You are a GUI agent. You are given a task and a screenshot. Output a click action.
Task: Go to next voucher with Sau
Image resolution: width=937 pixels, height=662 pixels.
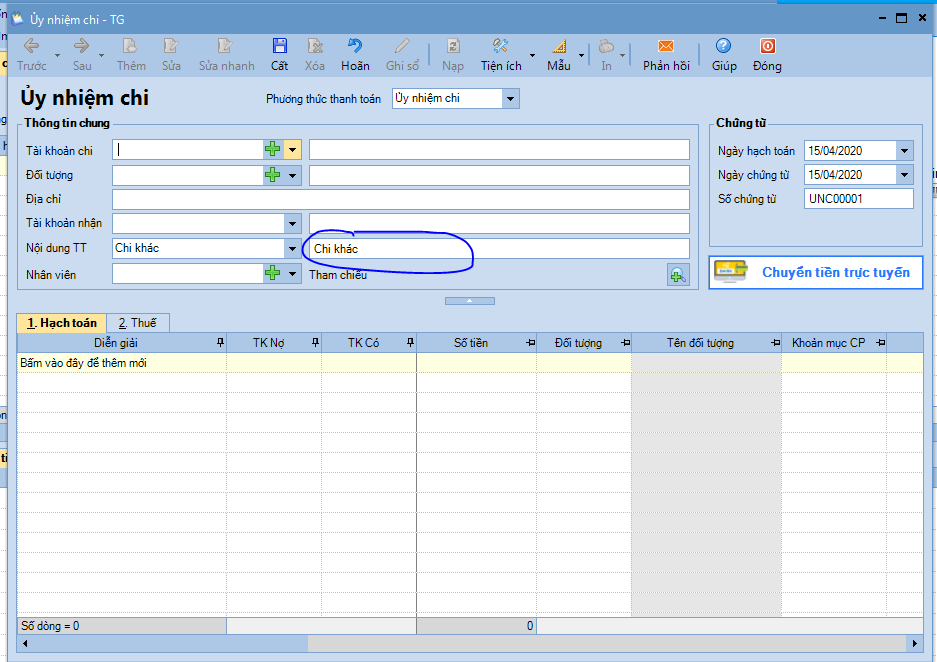[82, 55]
